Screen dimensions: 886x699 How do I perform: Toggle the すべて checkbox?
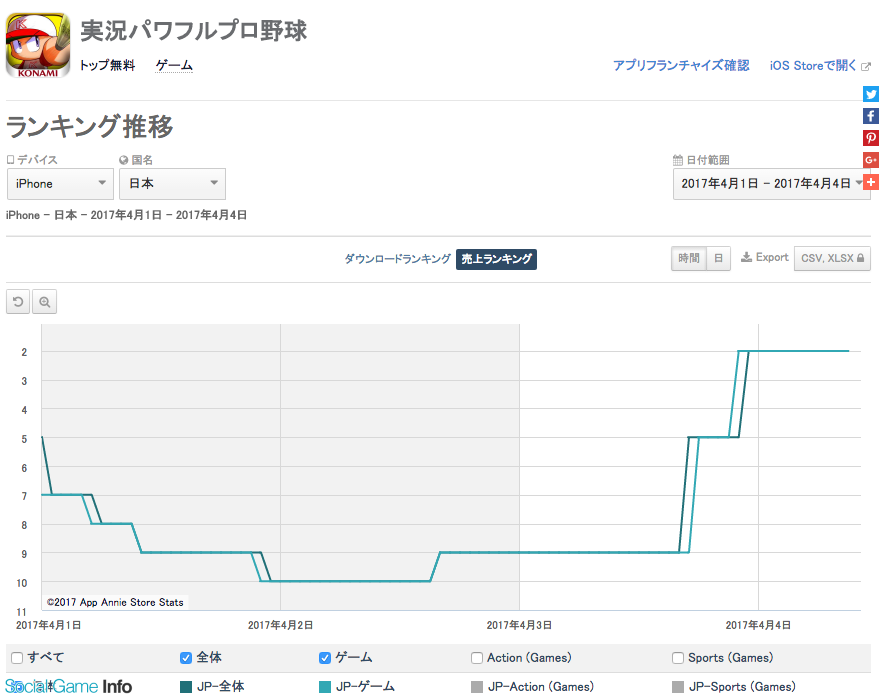click(17, 658)
